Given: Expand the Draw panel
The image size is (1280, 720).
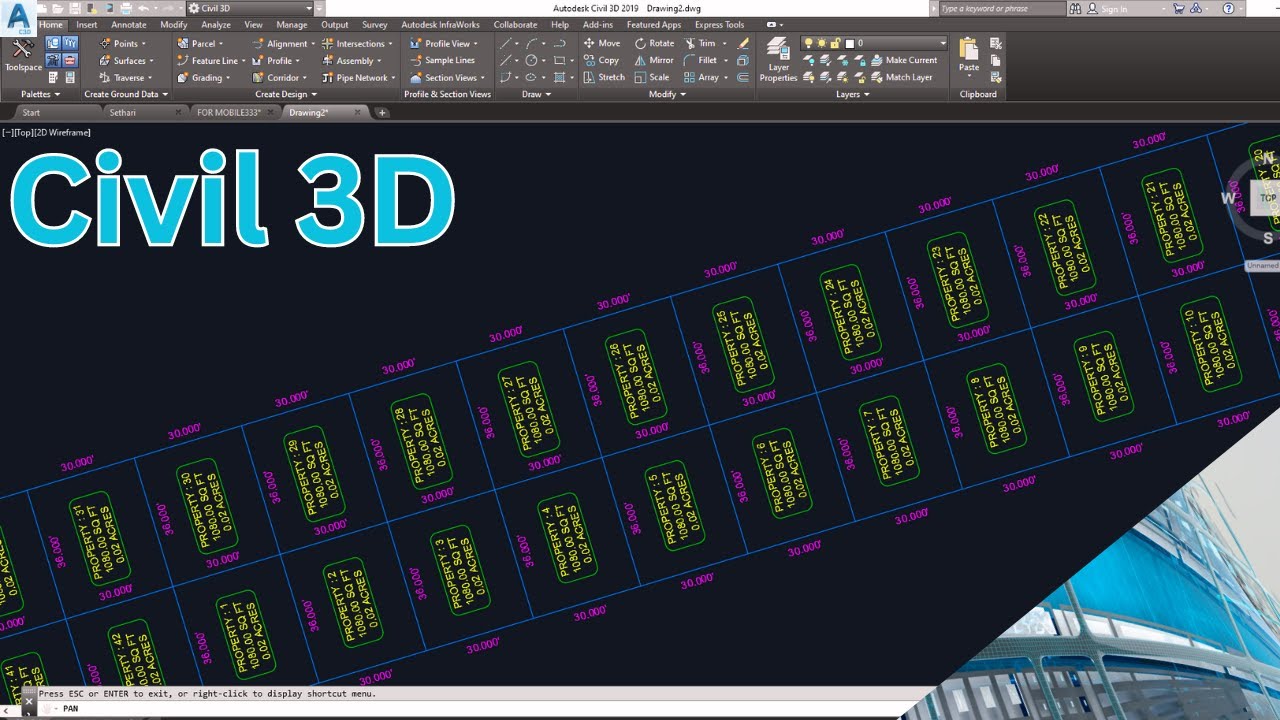Looking at the screenshot, I should [535, 94].
